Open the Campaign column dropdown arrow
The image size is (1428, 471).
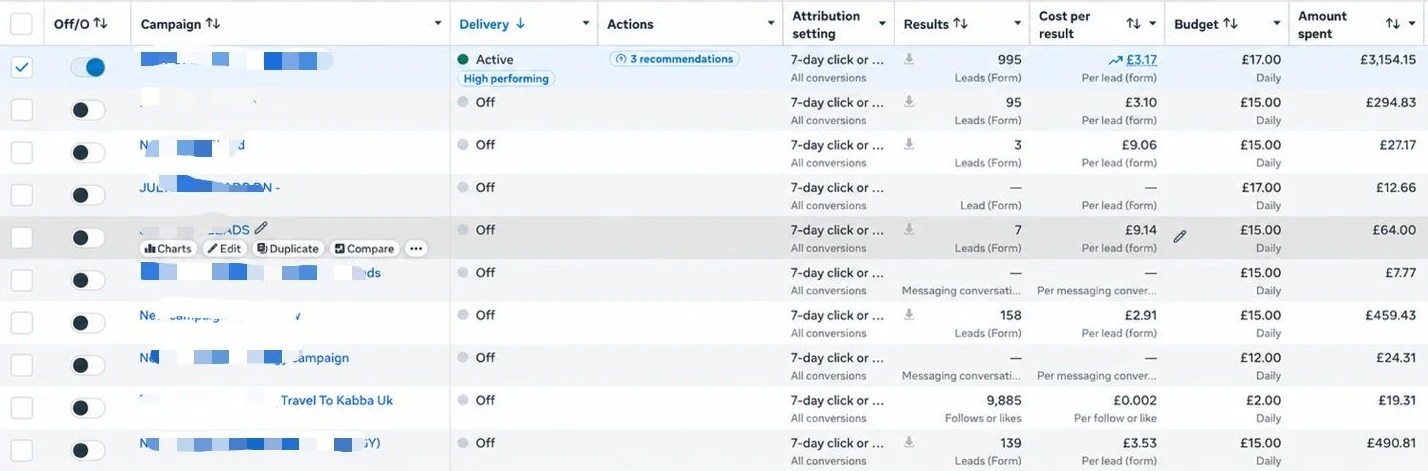click(x=438, y=24)
